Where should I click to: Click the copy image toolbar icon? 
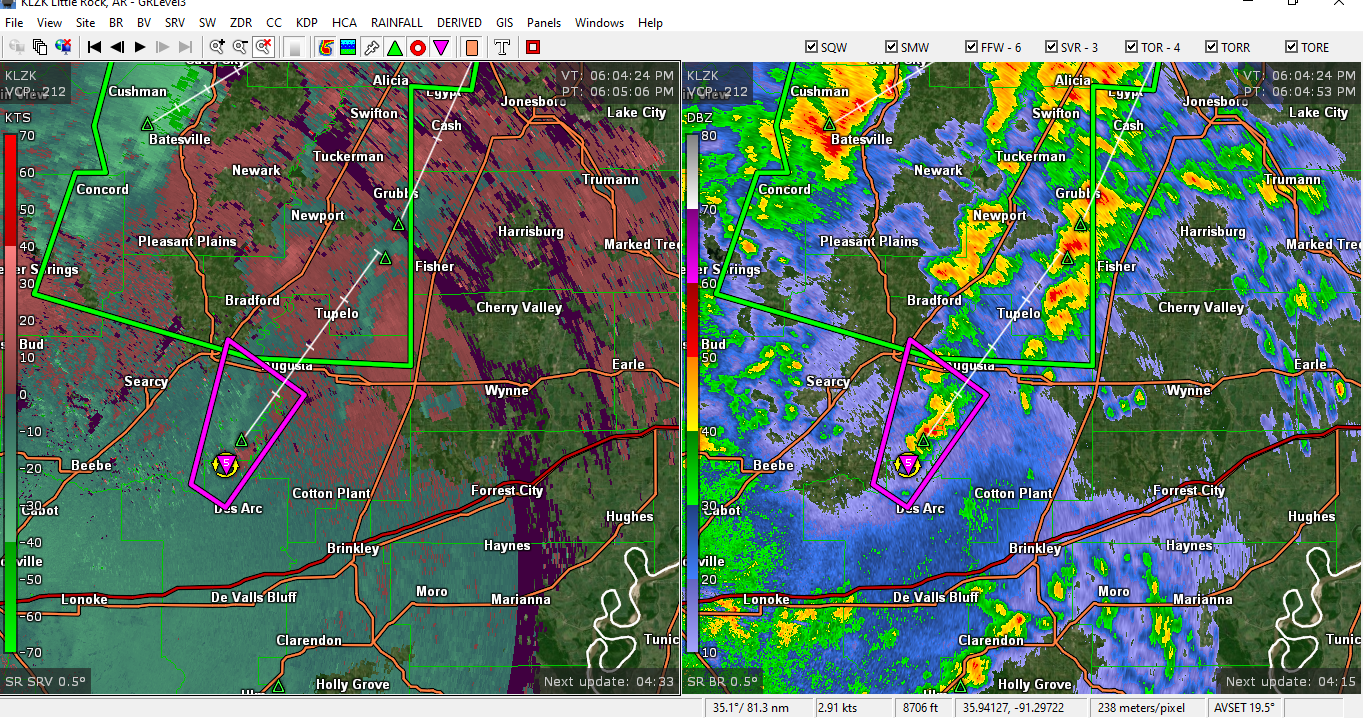[40, 47]
